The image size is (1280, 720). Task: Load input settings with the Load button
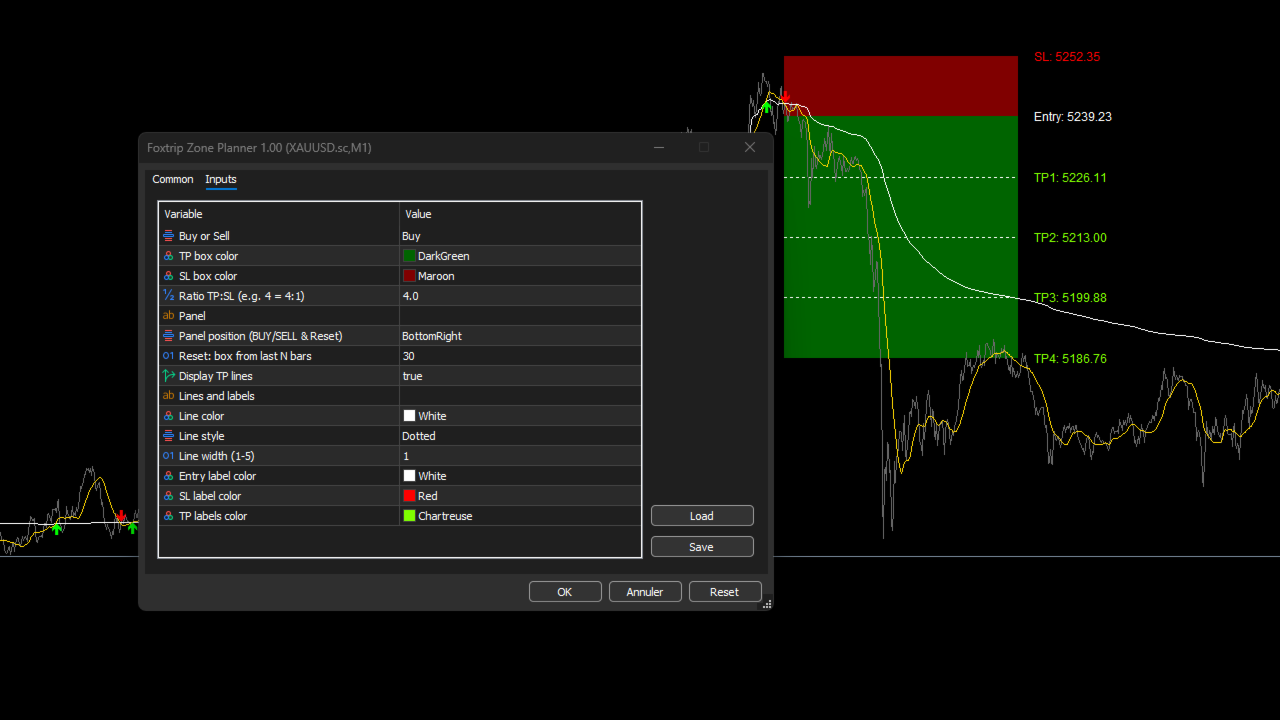point(702,516)
